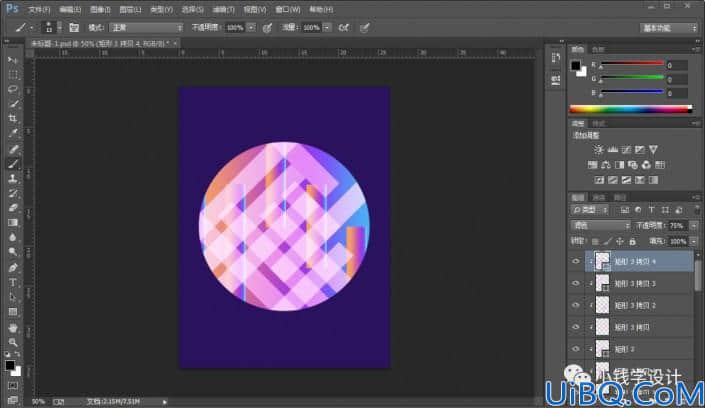Select the Rectangular Marquee tool
Image resolution: width=705 pixels, height=408 pixels.
13,75
